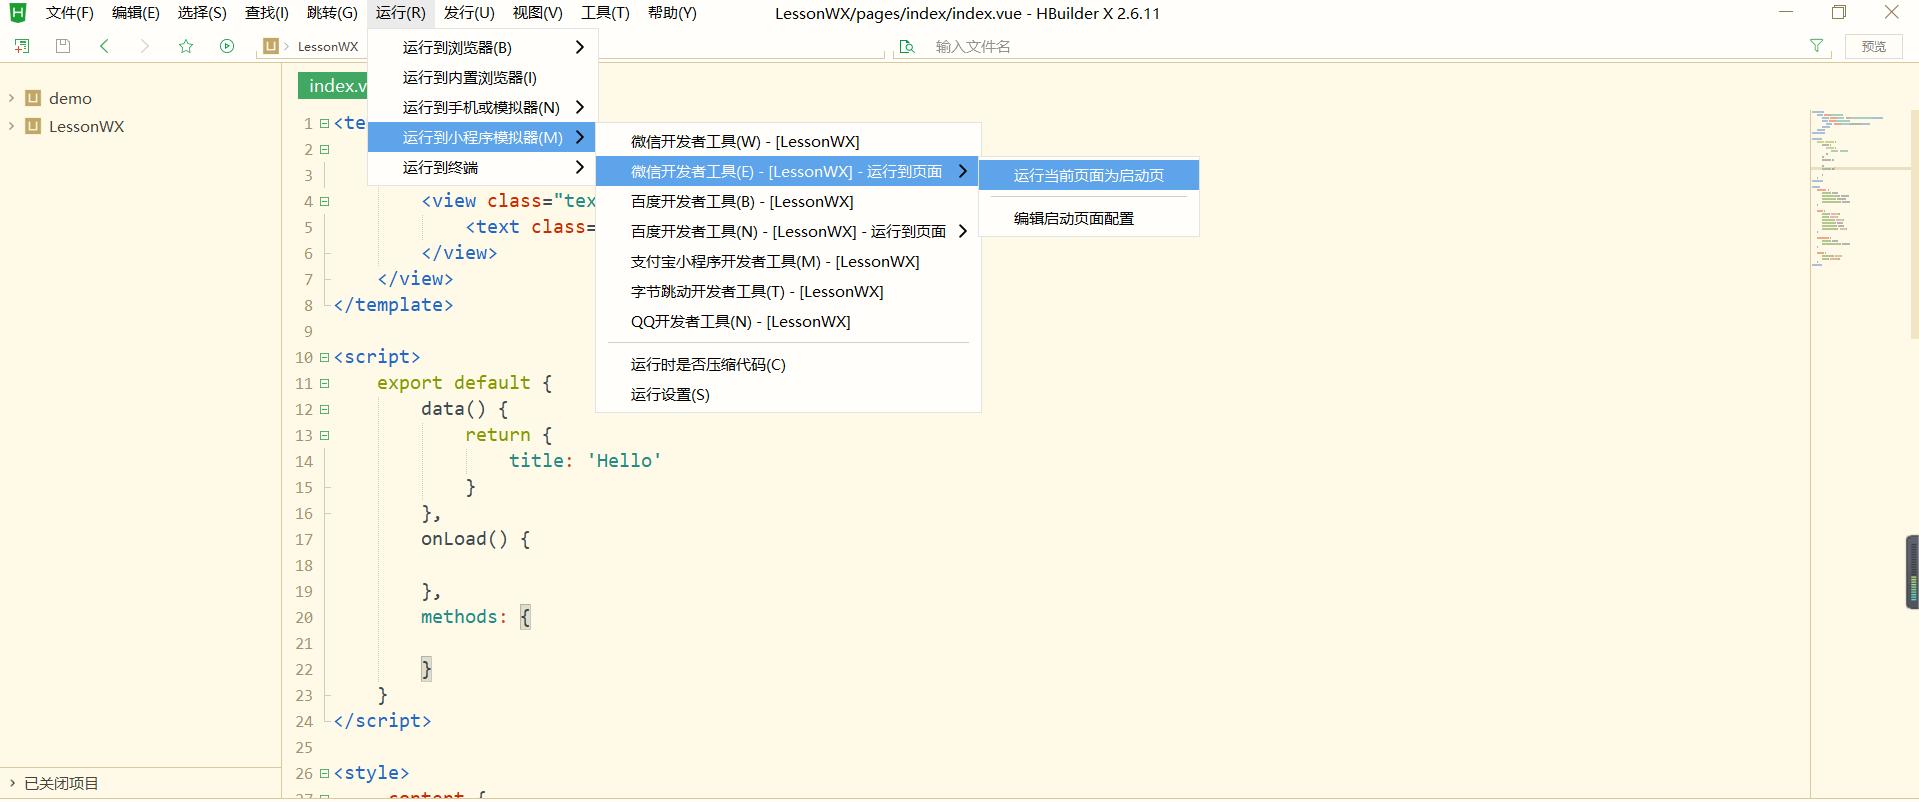Click the 预览 preview button
The width and height of the screenshot is (1919, 802).
[x=1873, y=46]
